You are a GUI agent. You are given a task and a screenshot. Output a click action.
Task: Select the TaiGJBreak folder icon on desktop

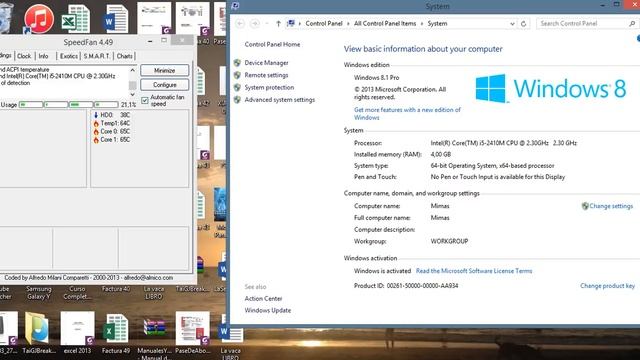click(x=37, y=328)
